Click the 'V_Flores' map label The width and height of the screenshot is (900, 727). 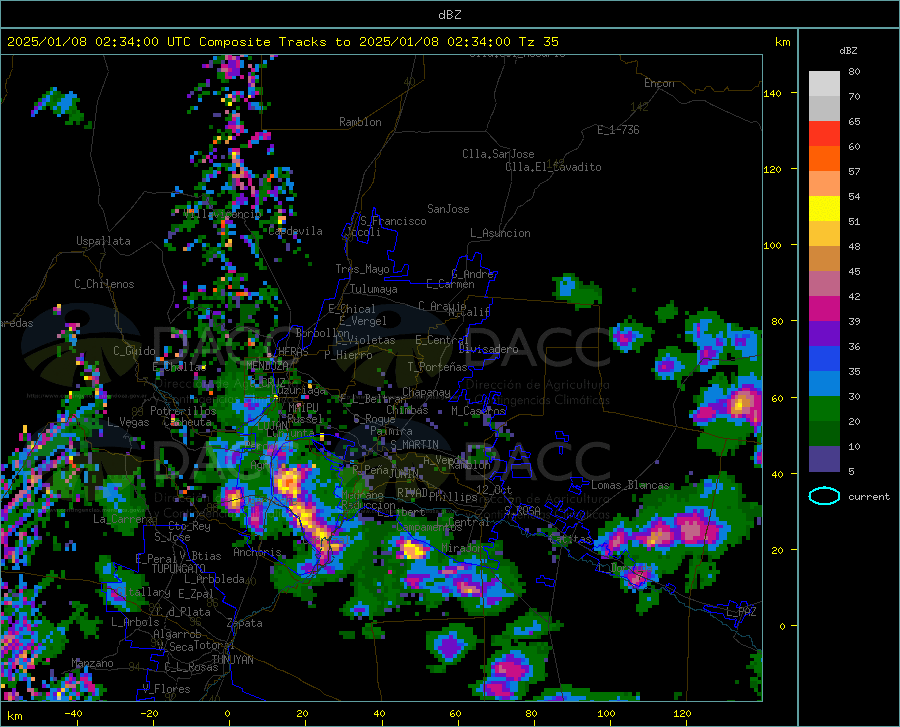point(166,689)
